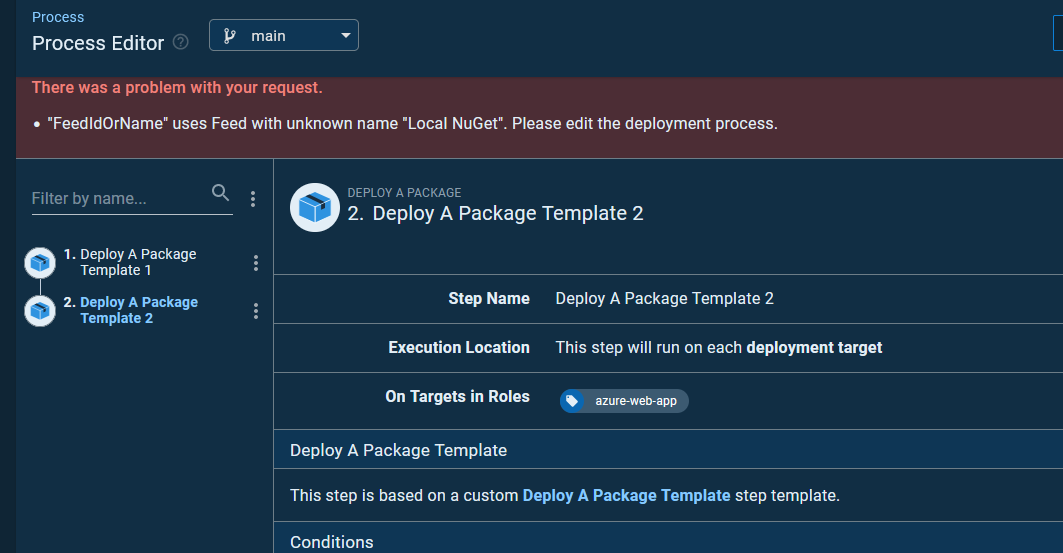Click the FeedIdOrName error message text
The height and width of the screenshot is (553, 1063).
412,123
